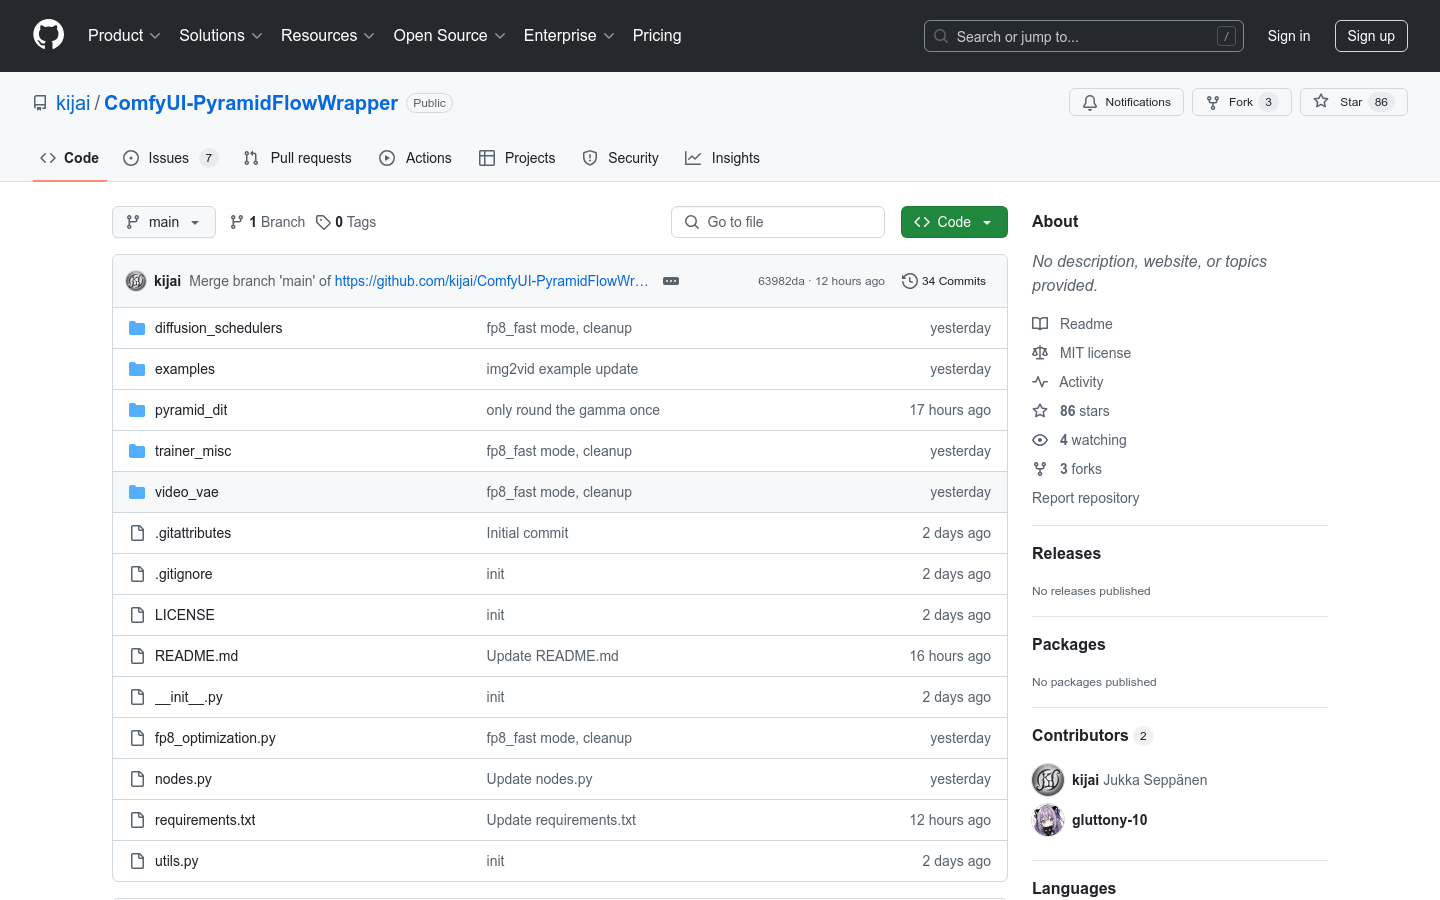This screenshot has height=900, width=1440.
Task: Click the nodes.py file icon
Action: point(137,779)
